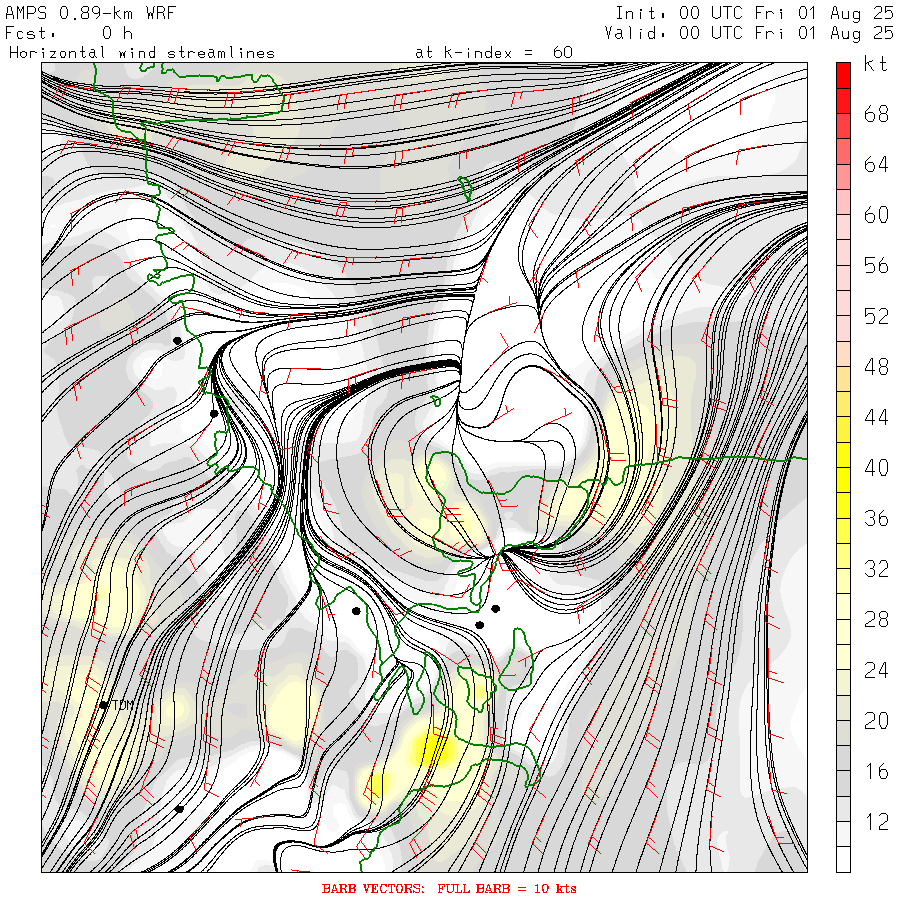Click the 68 value on the colorbar scale
The height and width of the screenshot is (900, 900).
pos(876,114)
